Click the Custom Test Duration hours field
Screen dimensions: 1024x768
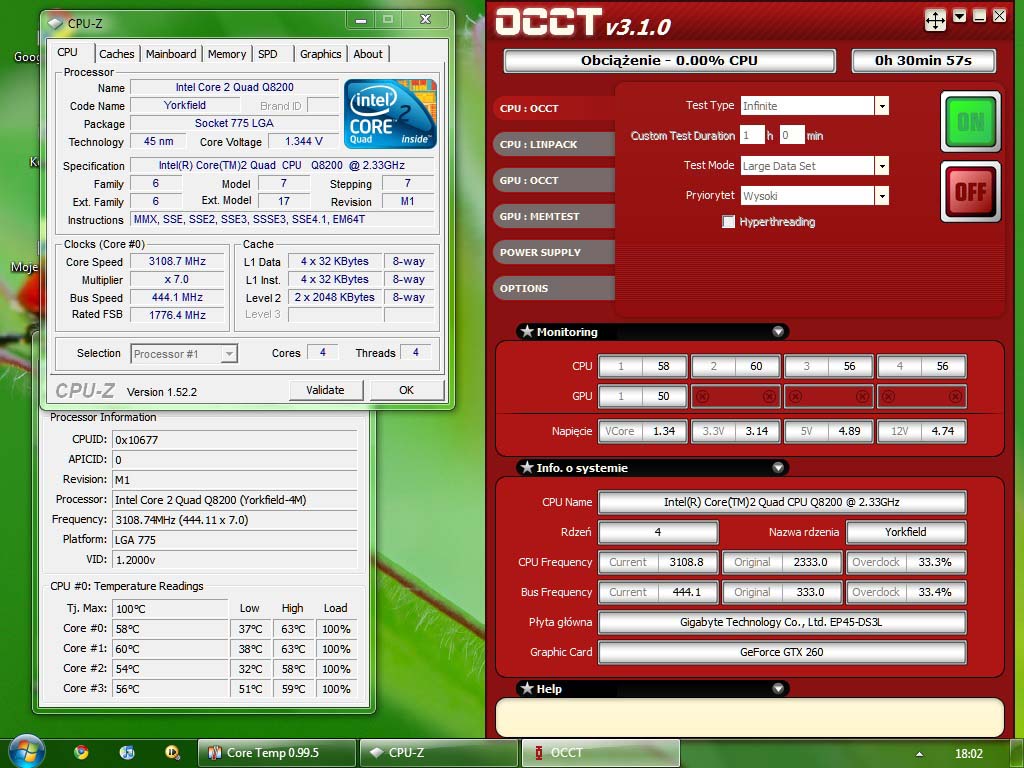click(x=752, y=135)
